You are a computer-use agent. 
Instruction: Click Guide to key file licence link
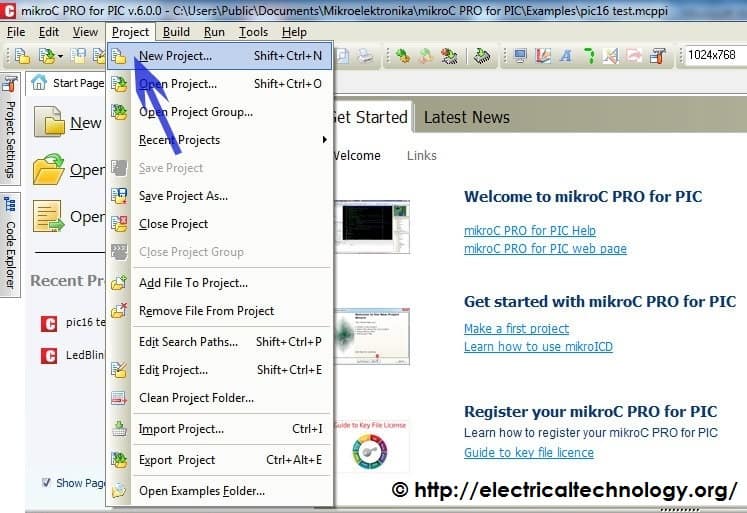coord(529,453)
